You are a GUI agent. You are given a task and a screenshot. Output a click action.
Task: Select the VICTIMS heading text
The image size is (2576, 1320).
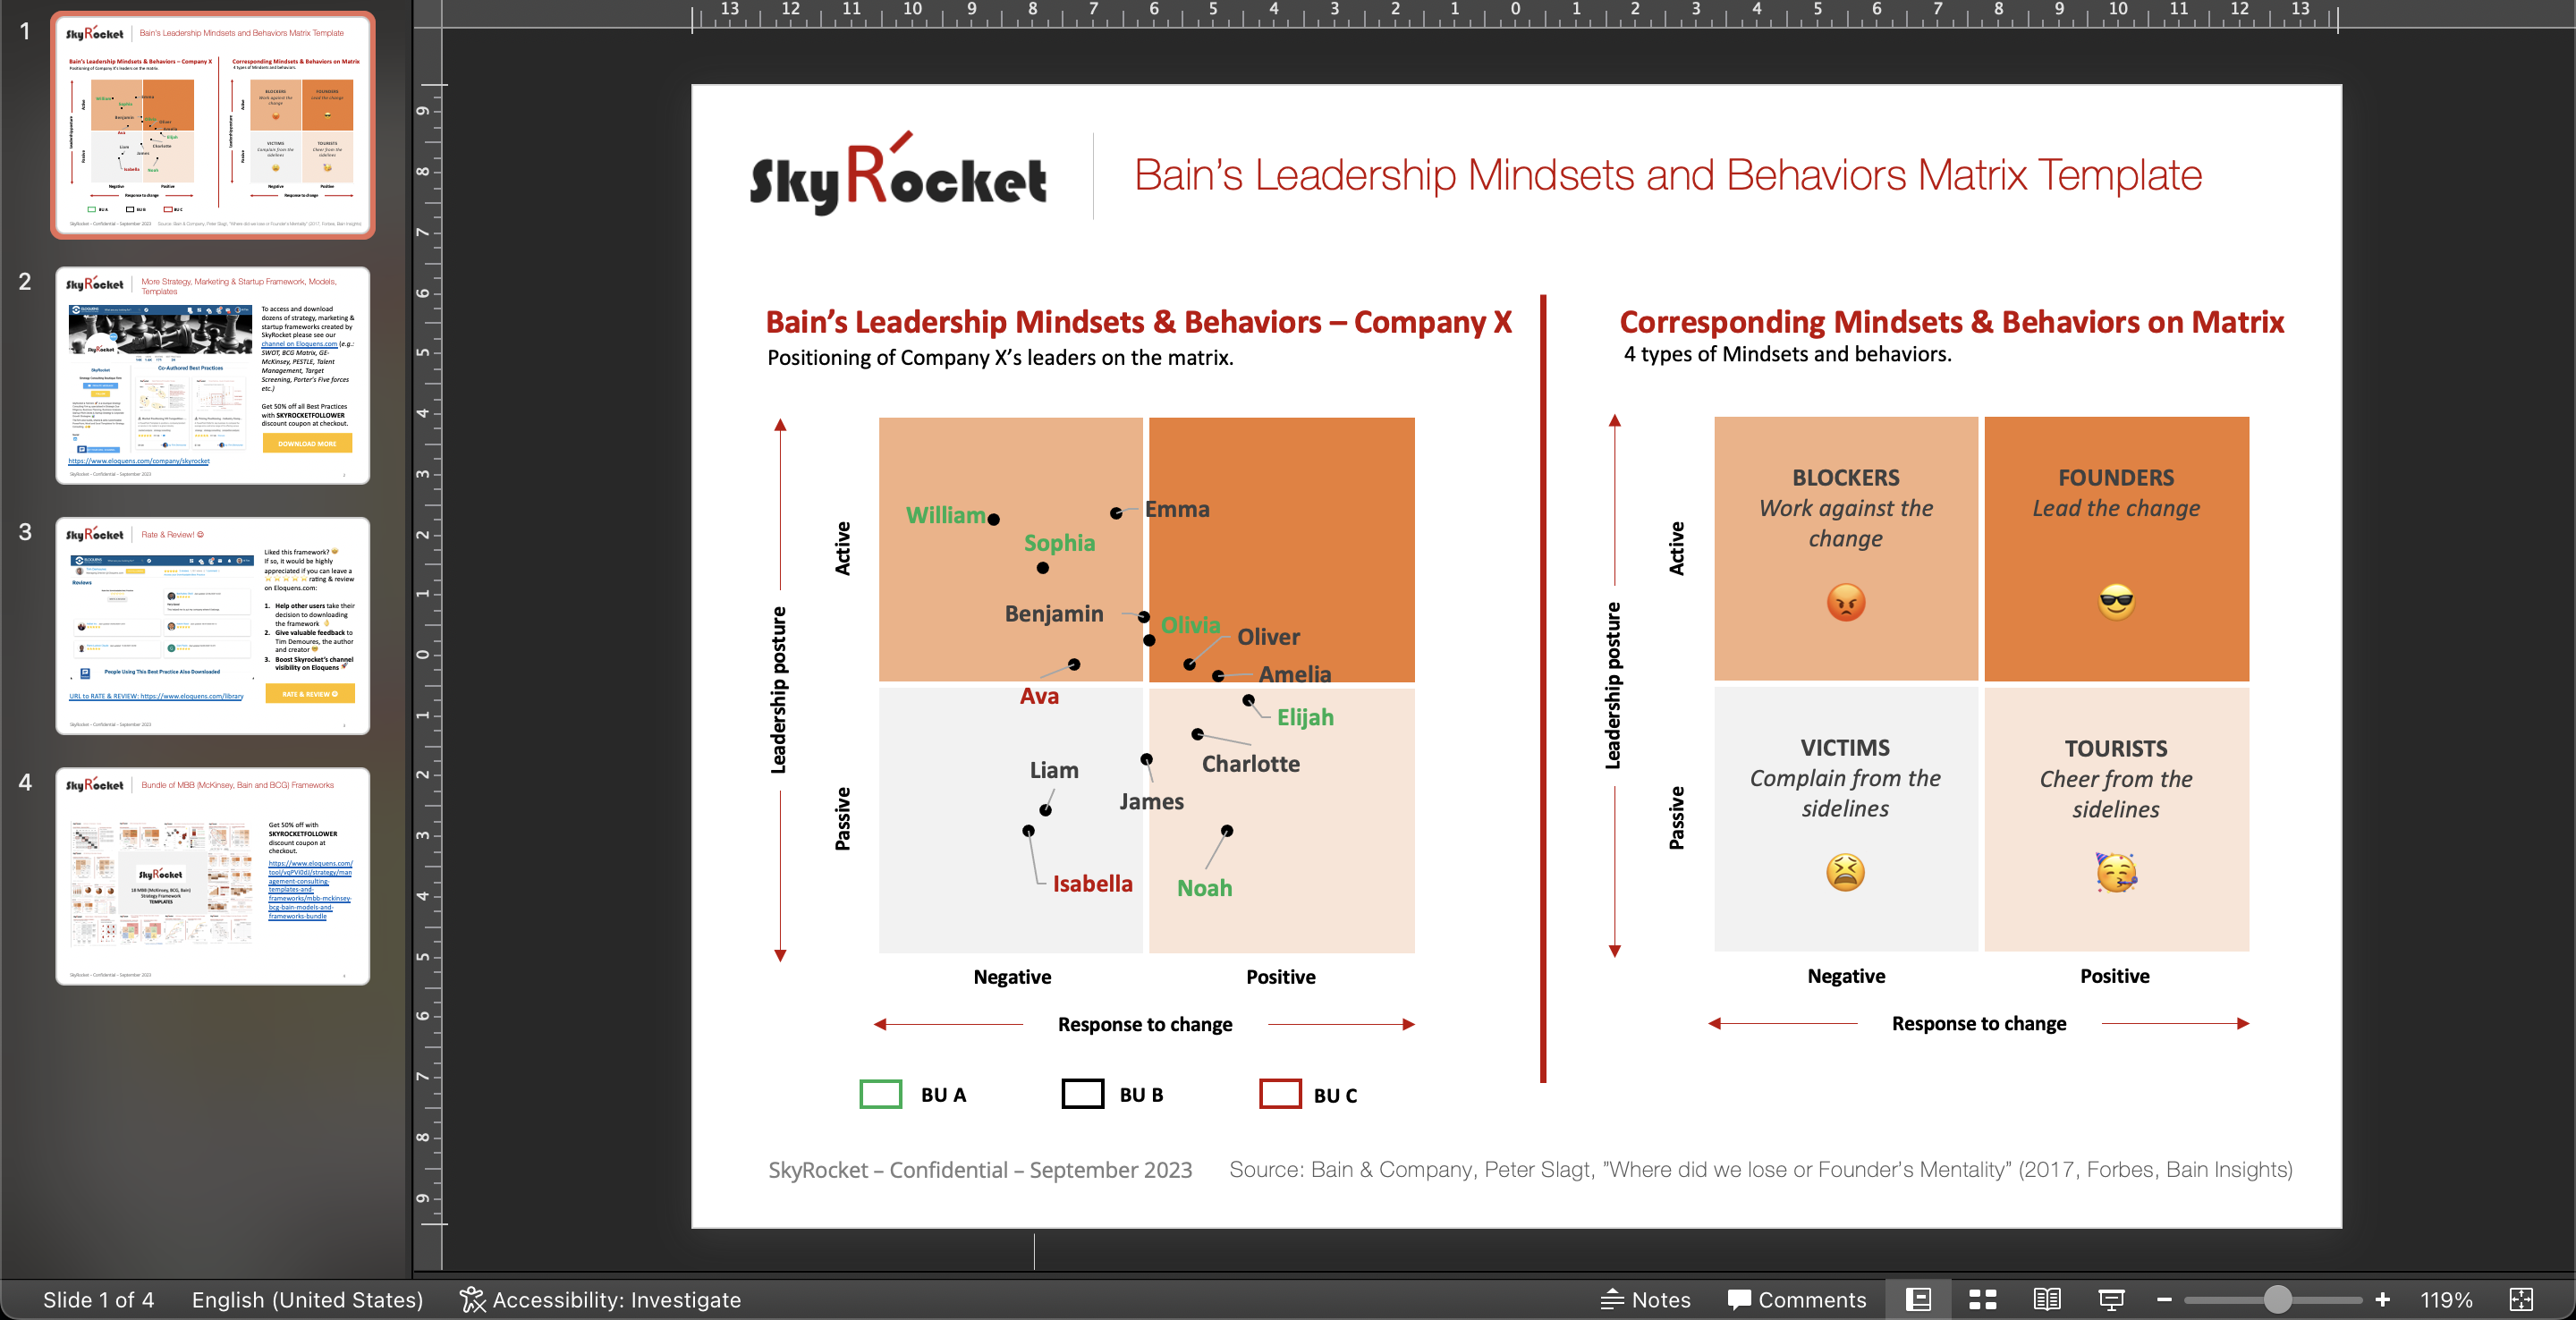1845,748
